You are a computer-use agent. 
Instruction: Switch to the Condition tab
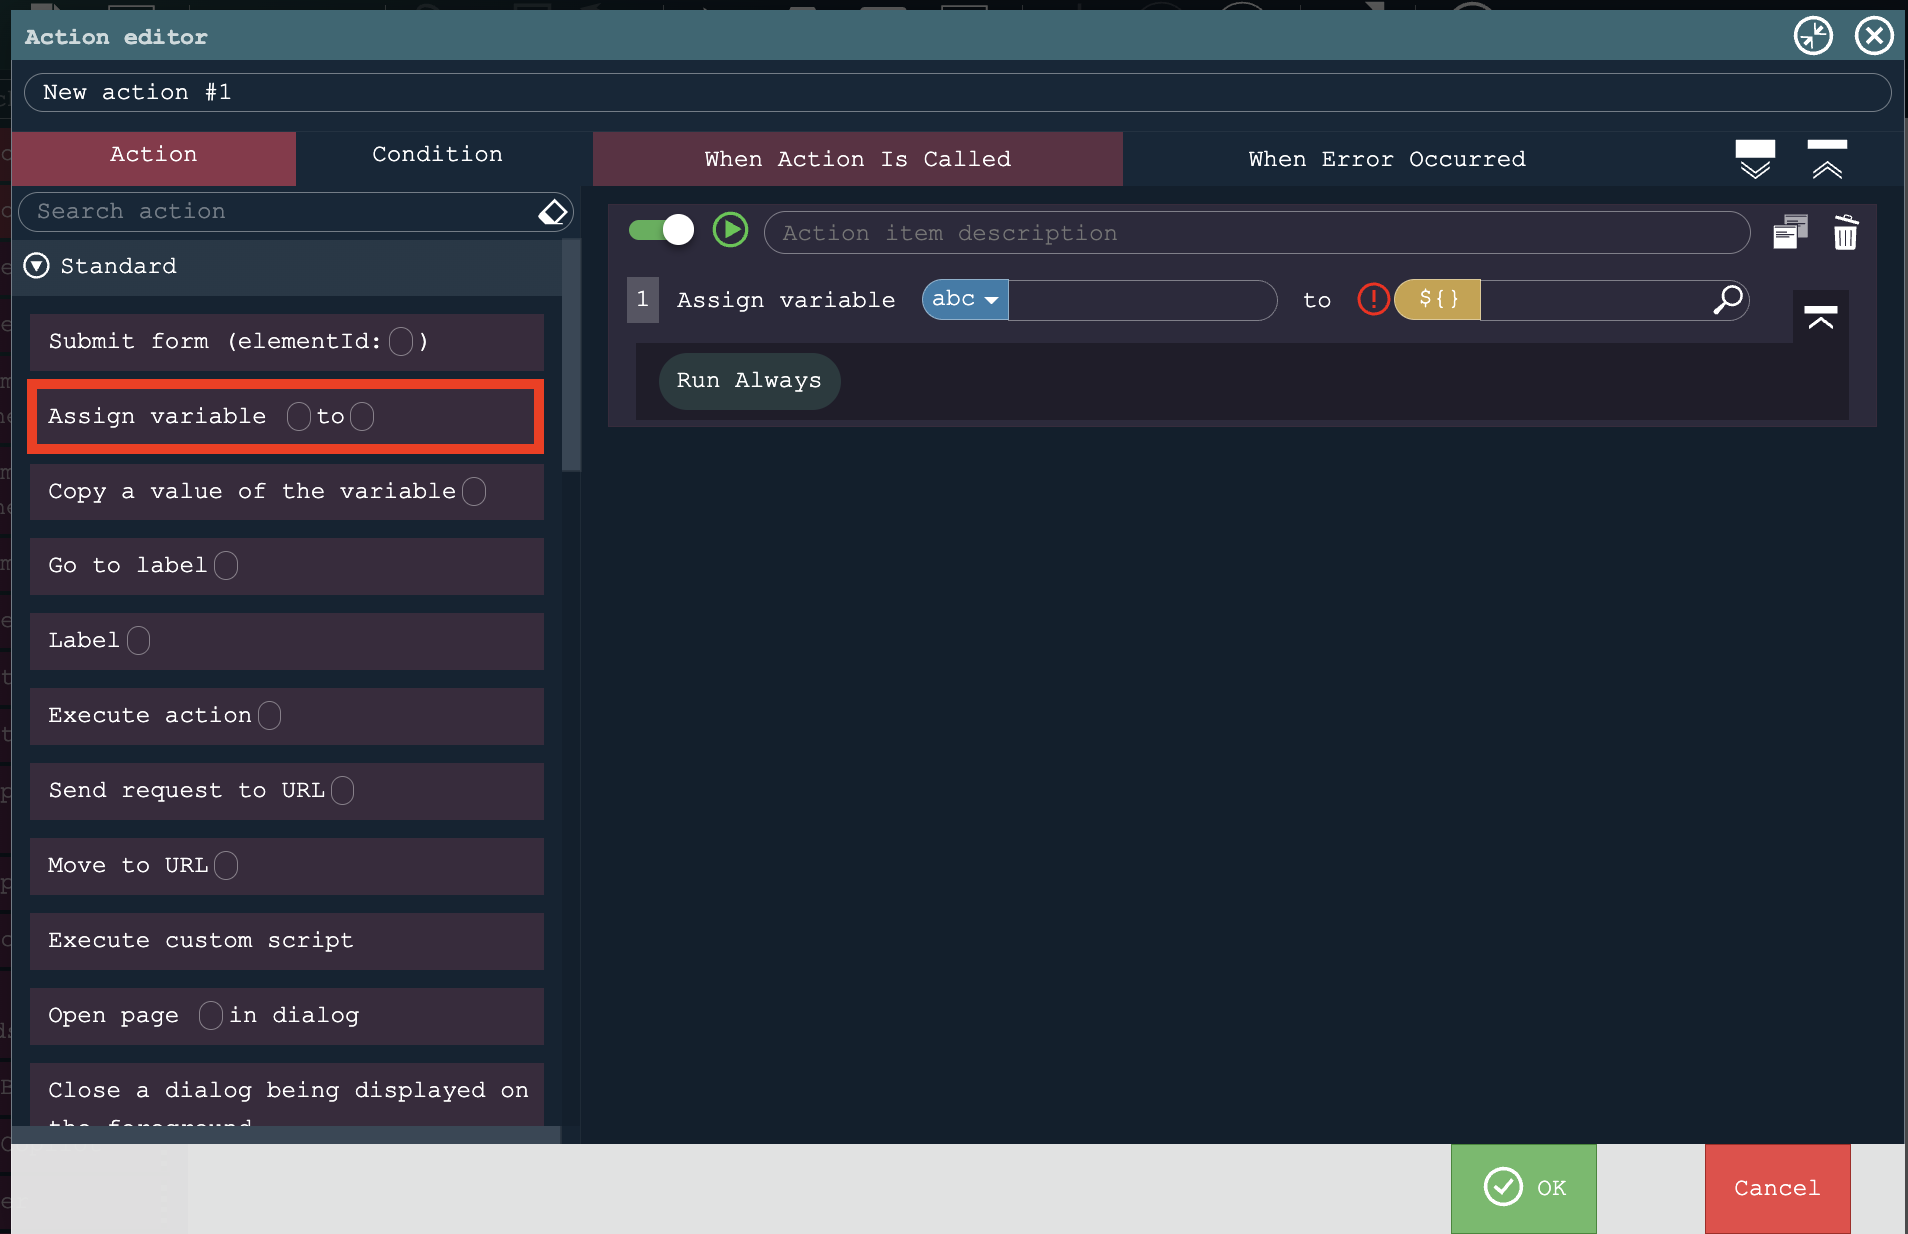click(437, 155)
